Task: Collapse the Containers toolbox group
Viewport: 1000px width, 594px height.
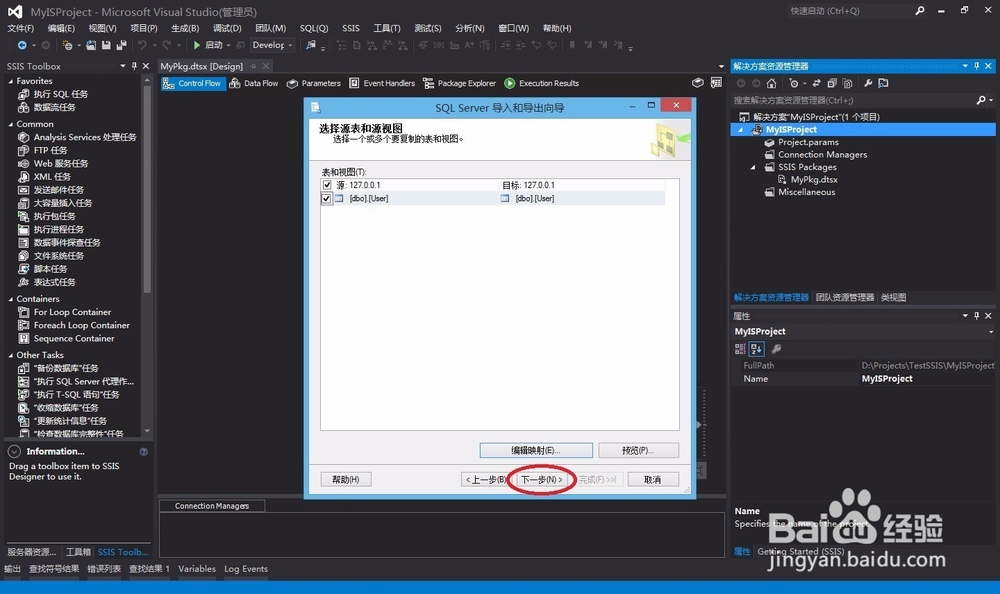Action: pyautogui.click(x=10, y=299)
